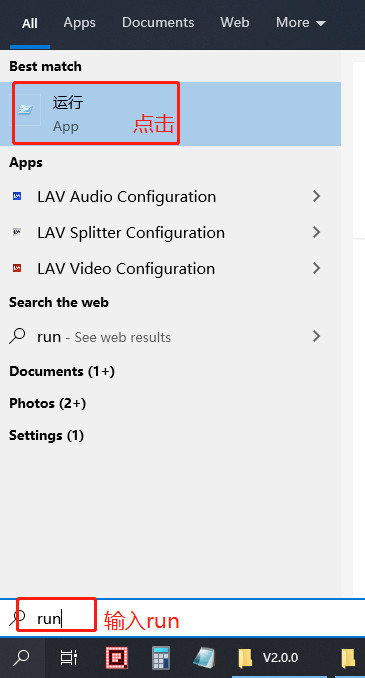Click the magnifier icon beside run web results

(x=17, y=336)
